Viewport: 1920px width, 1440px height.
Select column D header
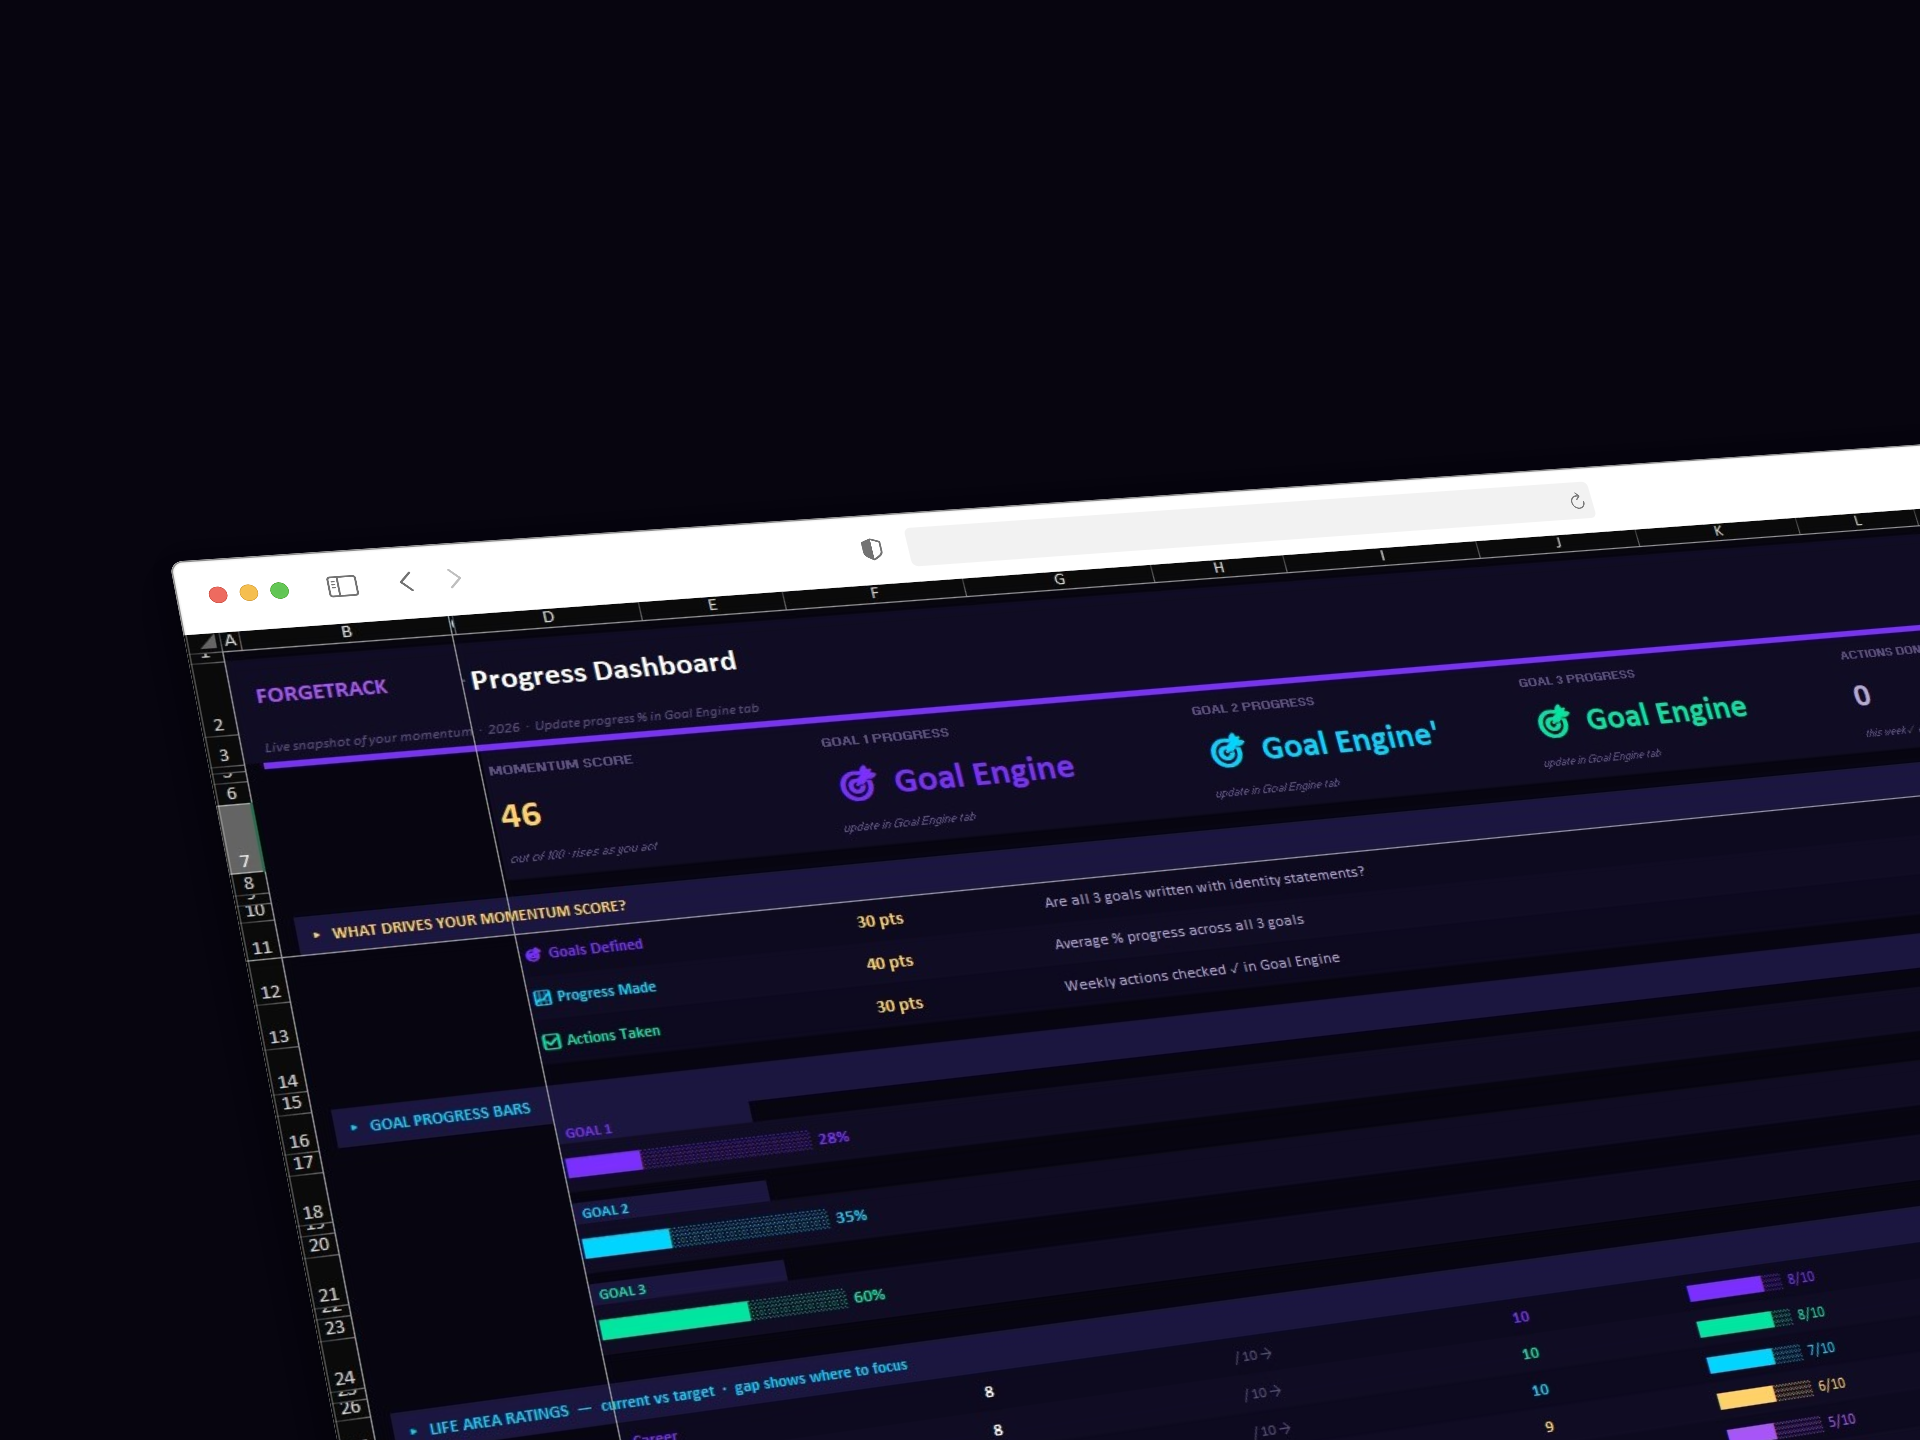click(548, 617)
